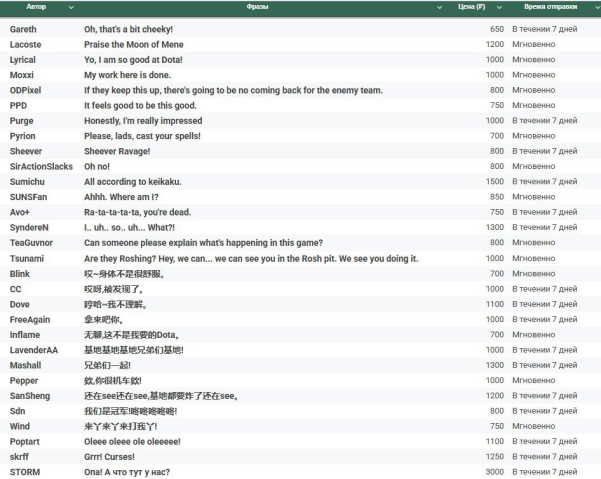The height and width of the screenshot is (479, 601).
Task: Select the price 3000 in STORM row
Action: tap(493, 472)
